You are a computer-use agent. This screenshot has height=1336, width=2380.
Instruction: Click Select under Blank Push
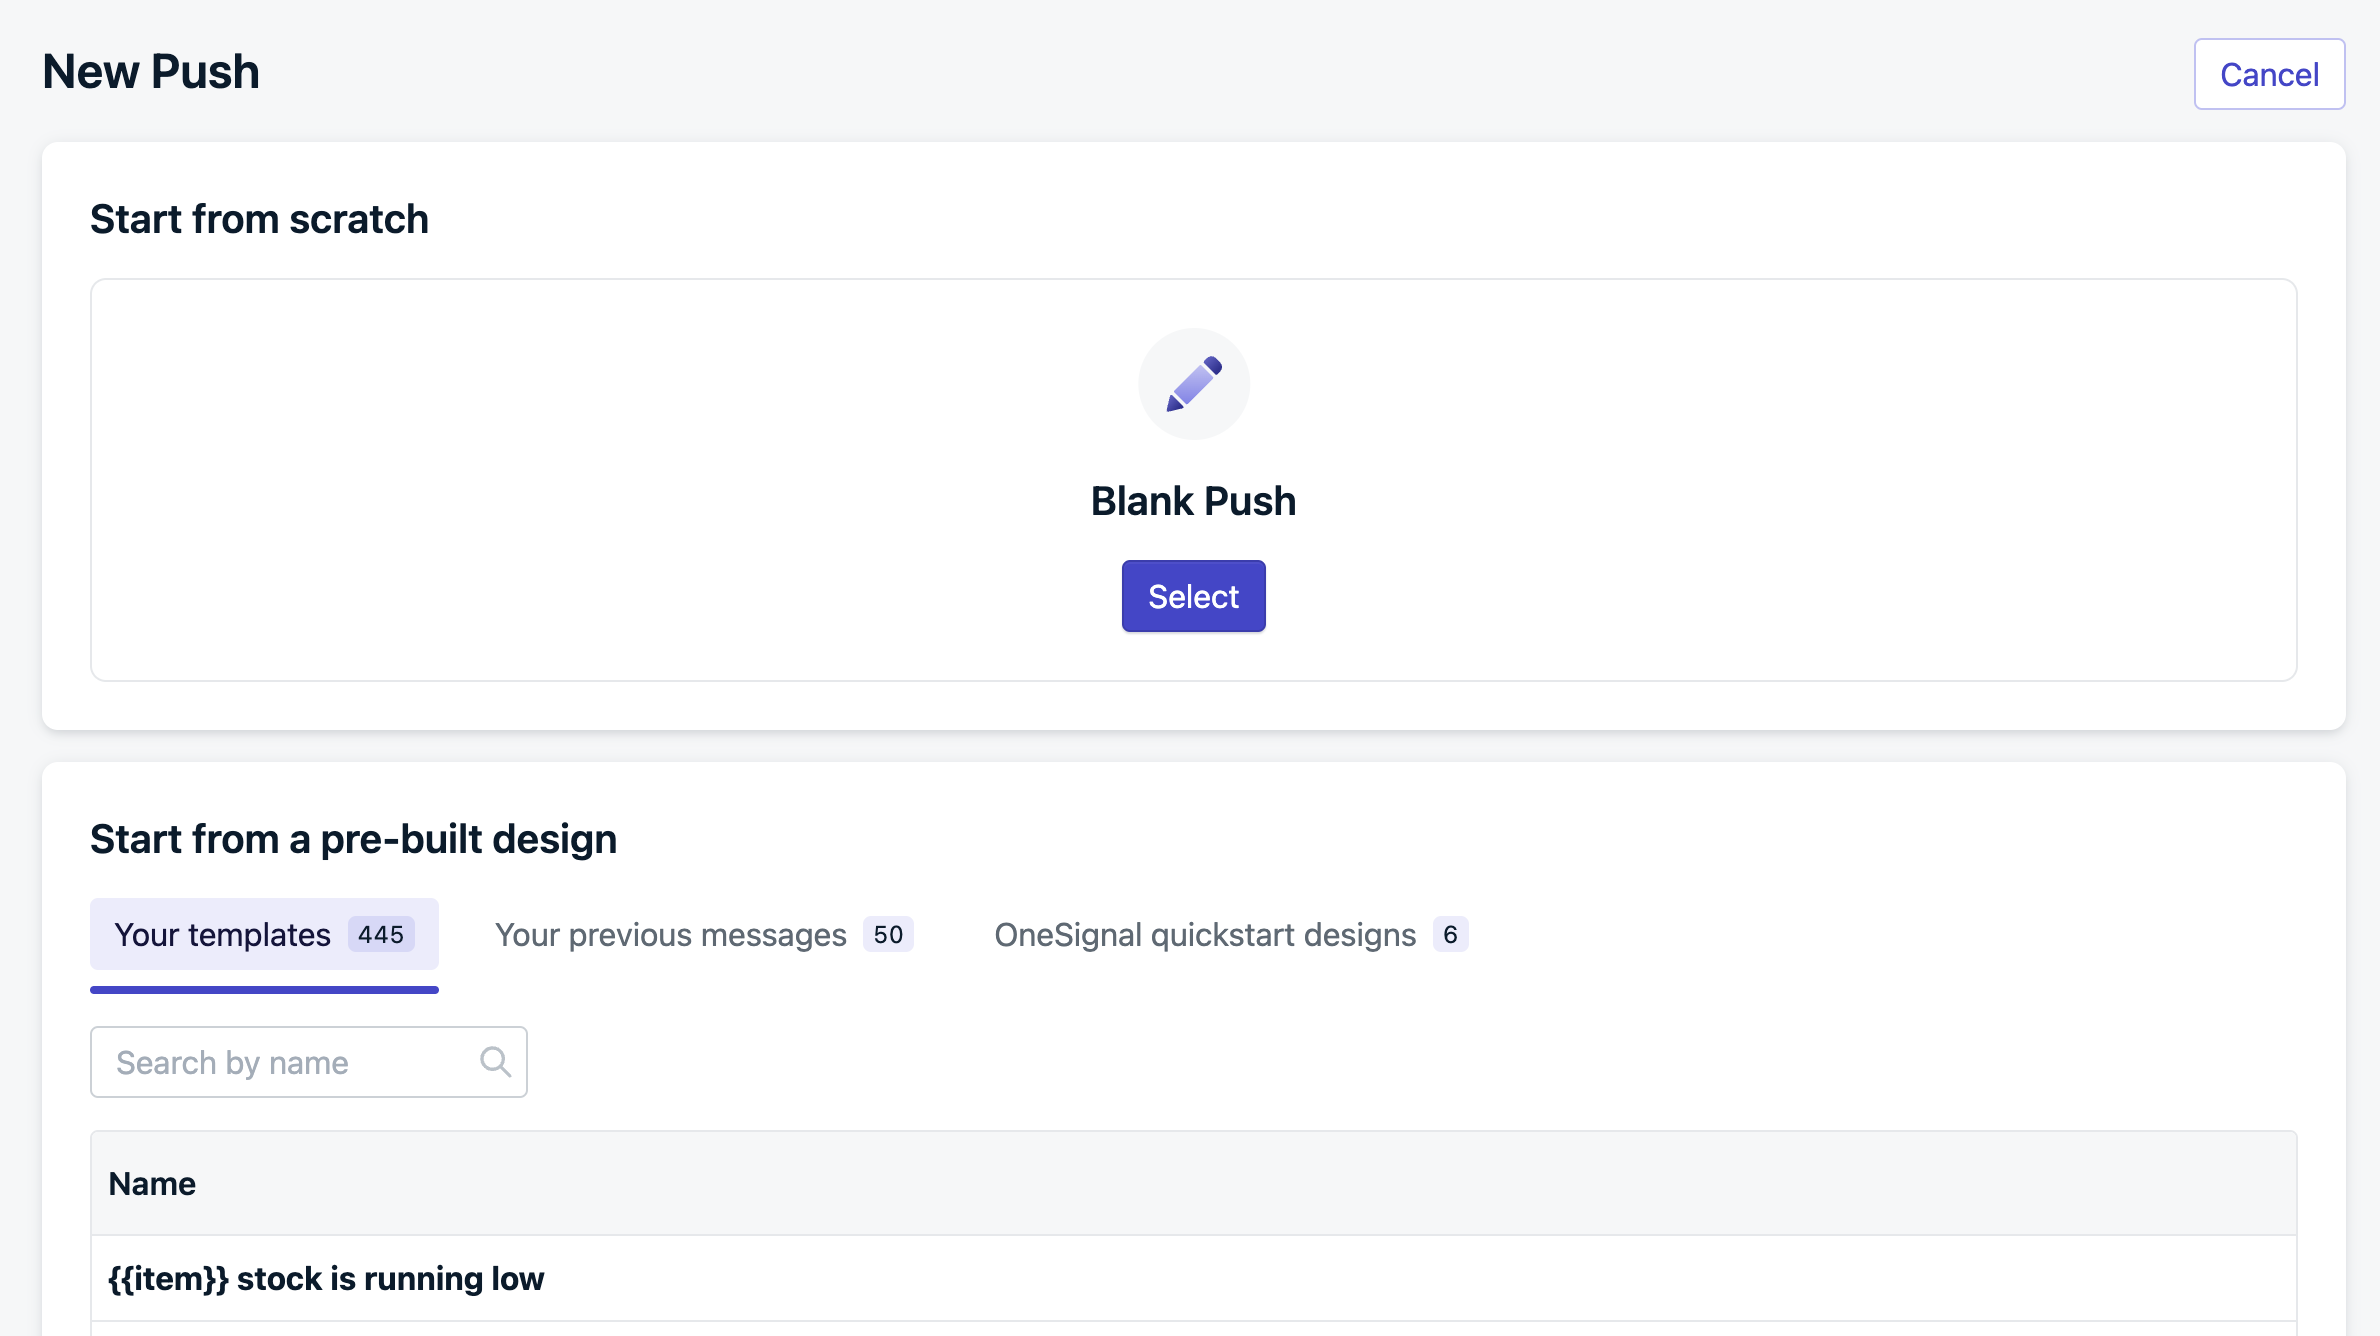(x=1193, y=596)
